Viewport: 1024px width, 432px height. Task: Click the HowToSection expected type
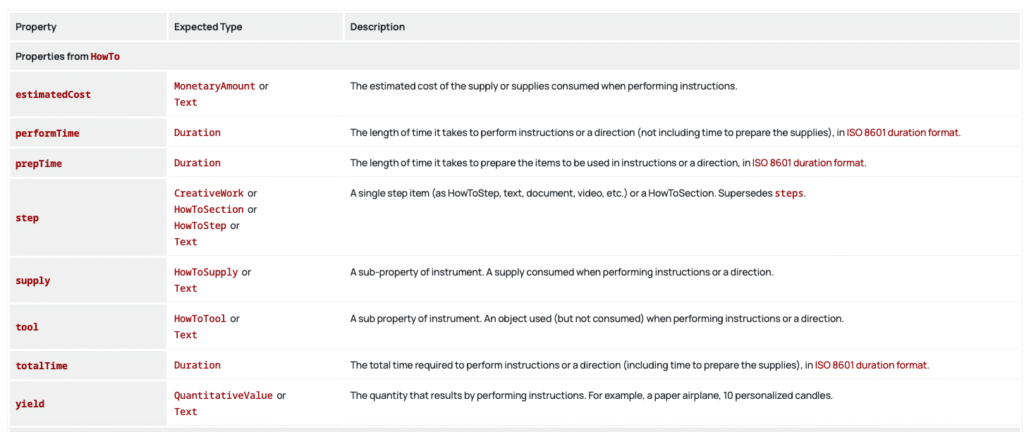pos(208,209)
